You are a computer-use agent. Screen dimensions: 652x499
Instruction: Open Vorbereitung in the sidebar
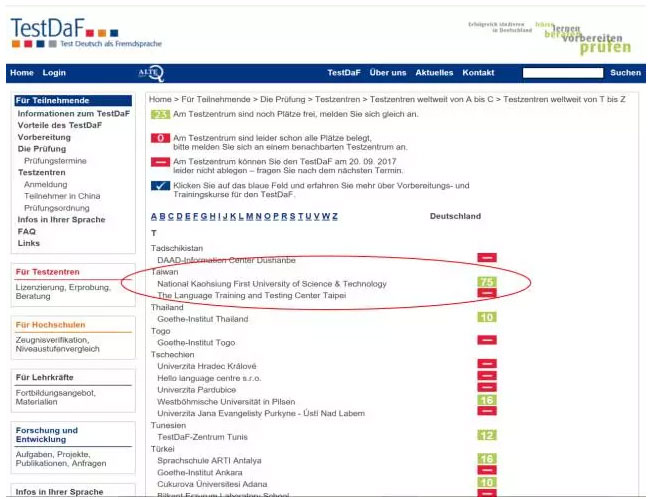point(44,137)
